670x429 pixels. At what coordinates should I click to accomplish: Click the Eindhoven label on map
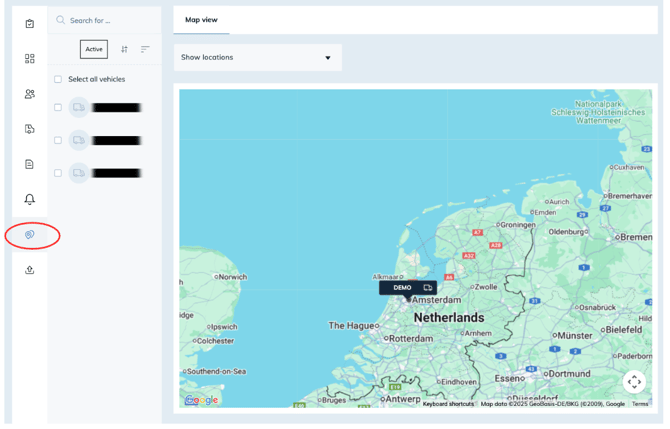[x=459, y=382]
